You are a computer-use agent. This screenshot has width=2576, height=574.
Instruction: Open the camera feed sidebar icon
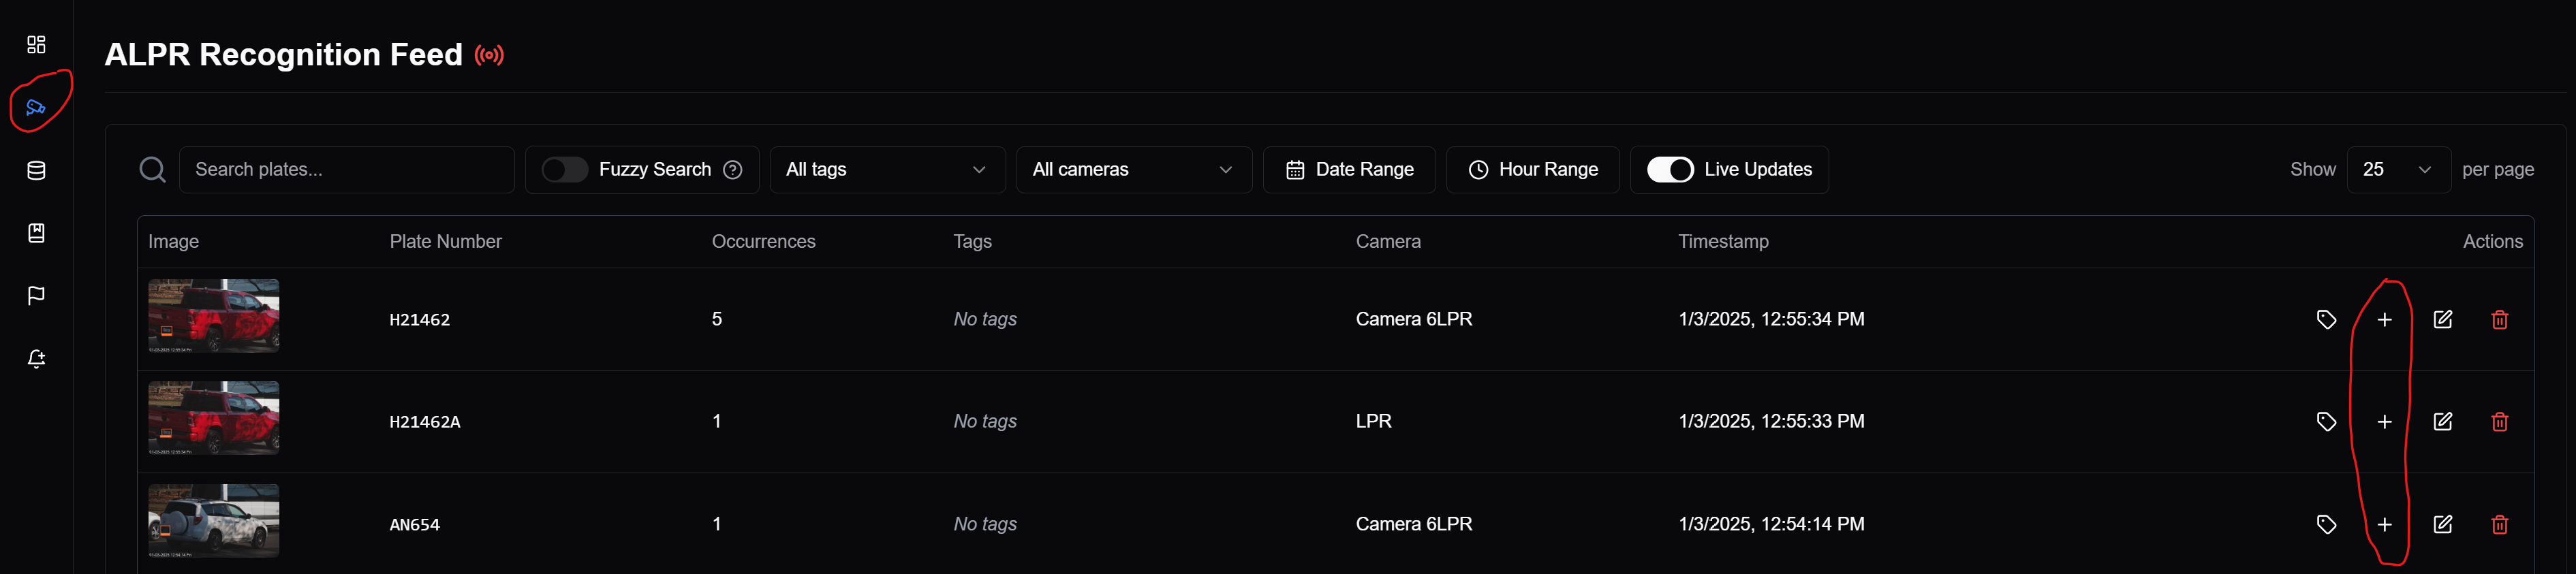pyautogui.click(x=36, y=107)
